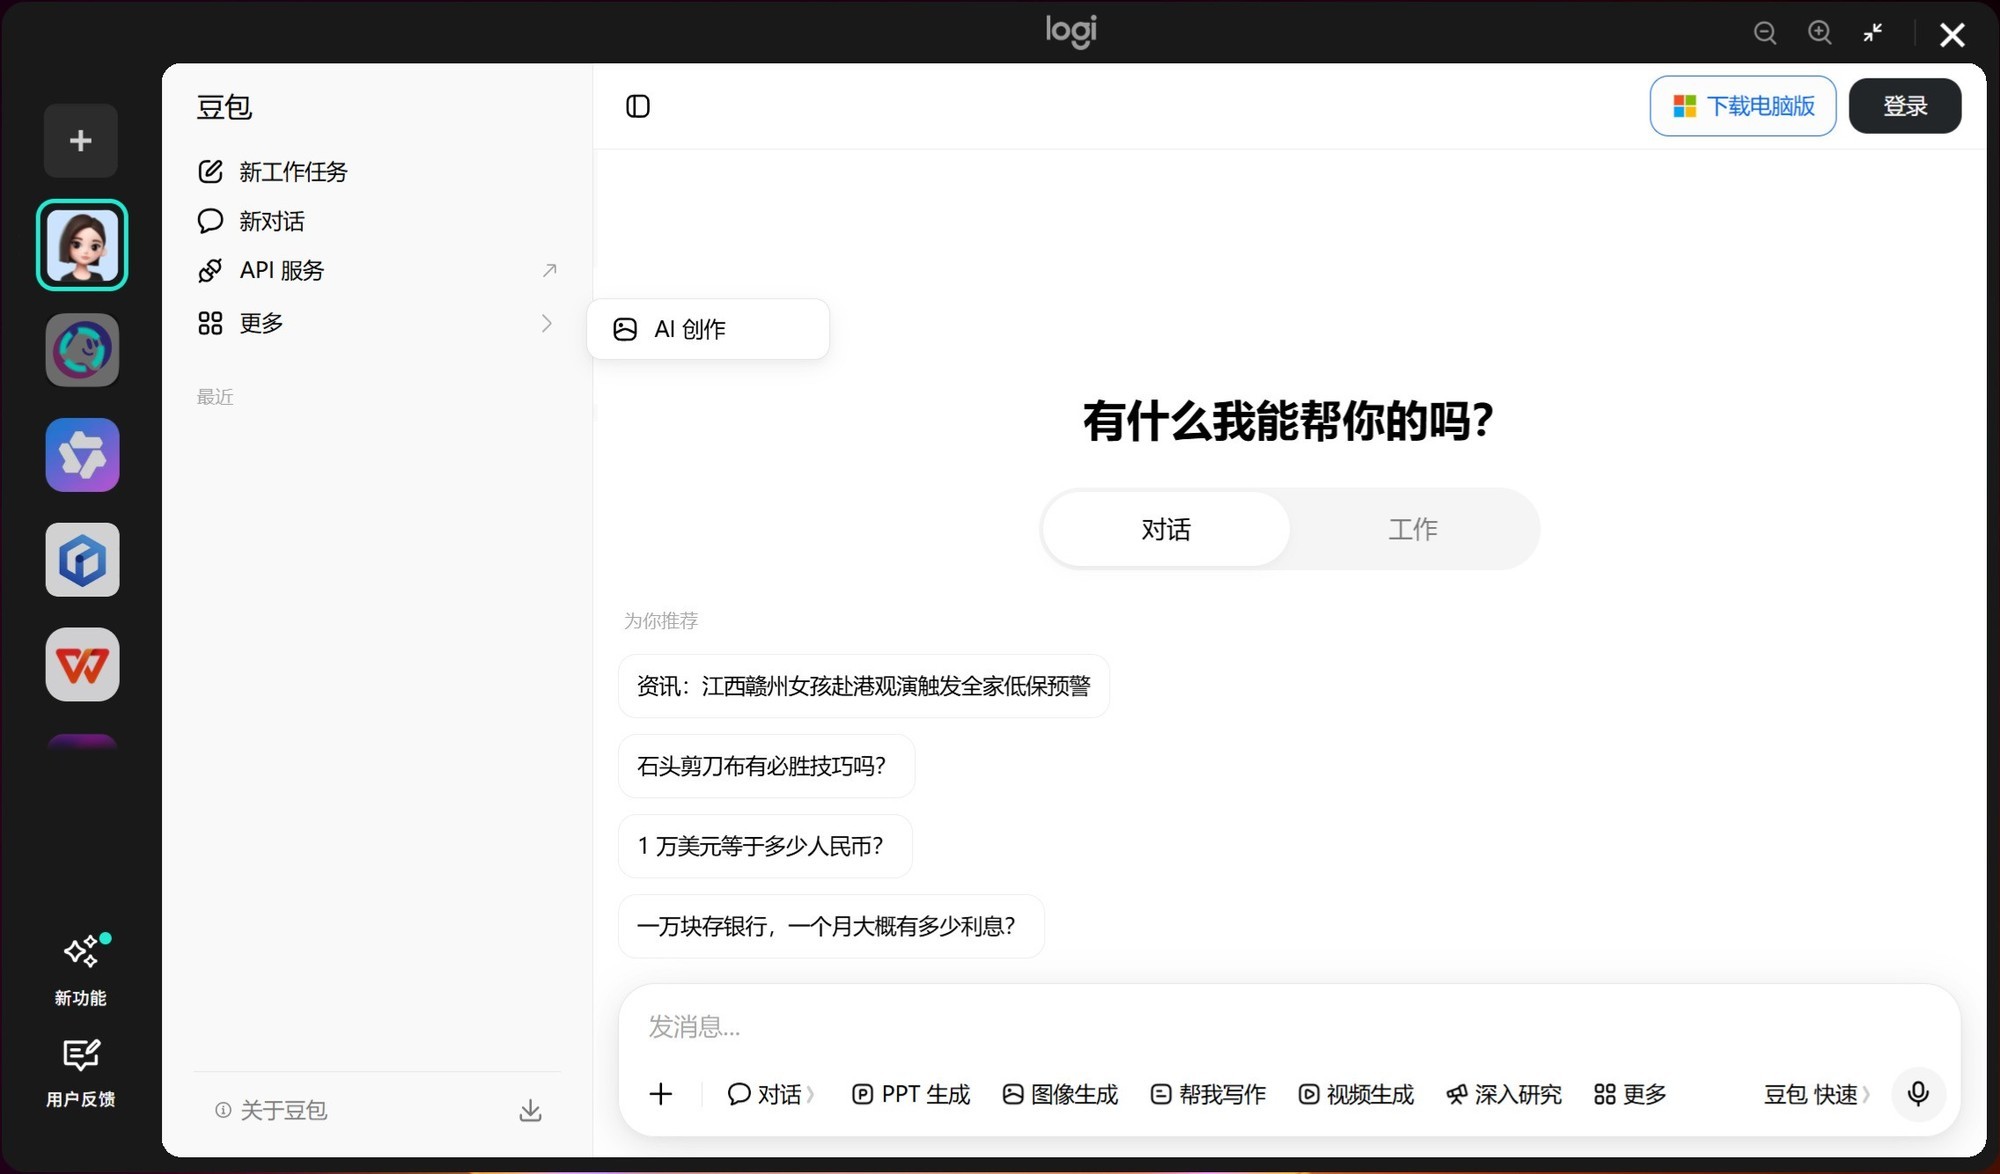Switch to the 工作 tab
The height and width of the screenshot is (1174, 2000).
click(1413, 529)
